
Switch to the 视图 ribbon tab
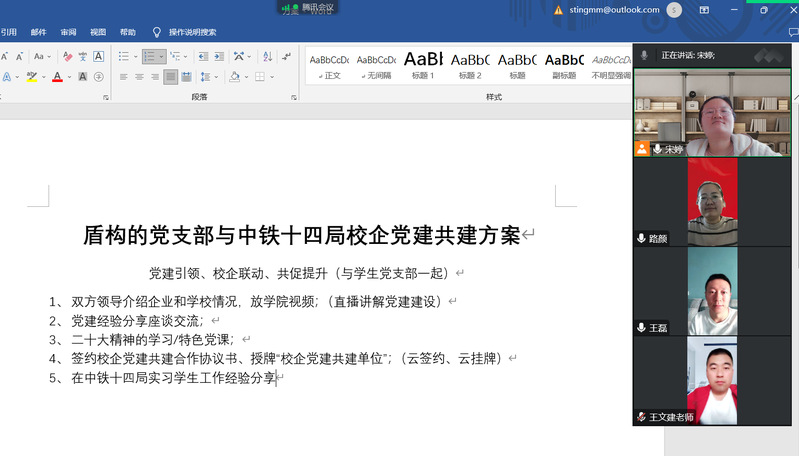pos(98,32)
